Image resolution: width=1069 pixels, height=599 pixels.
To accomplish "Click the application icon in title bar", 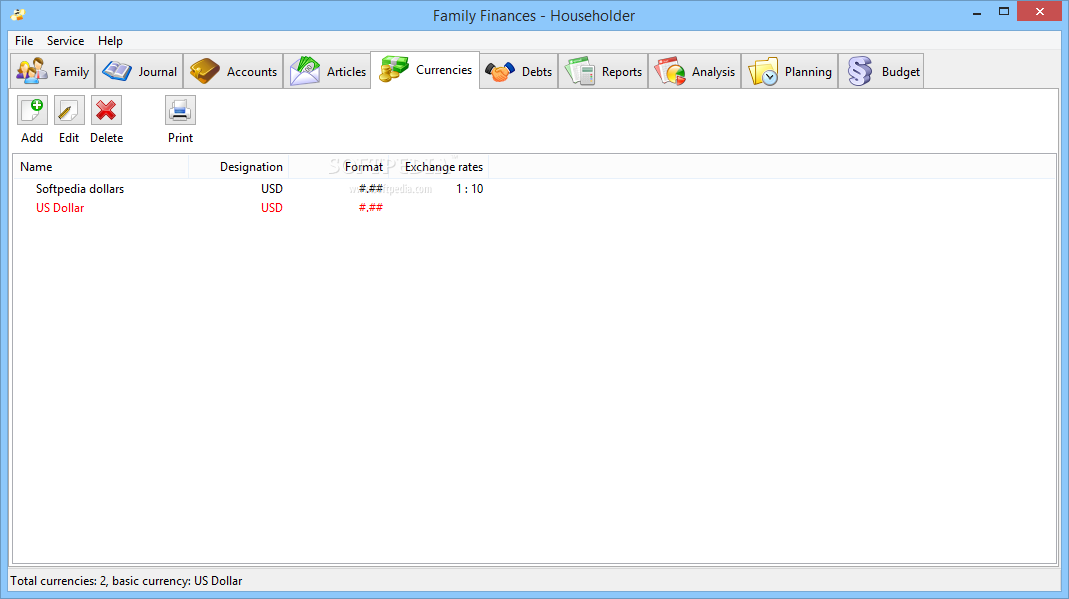I will point(18,14).
